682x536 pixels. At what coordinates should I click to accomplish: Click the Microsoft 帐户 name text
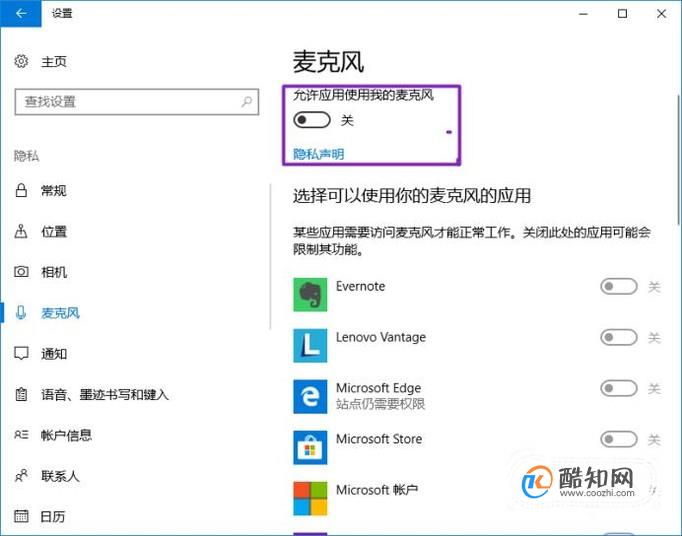(377, 490)
